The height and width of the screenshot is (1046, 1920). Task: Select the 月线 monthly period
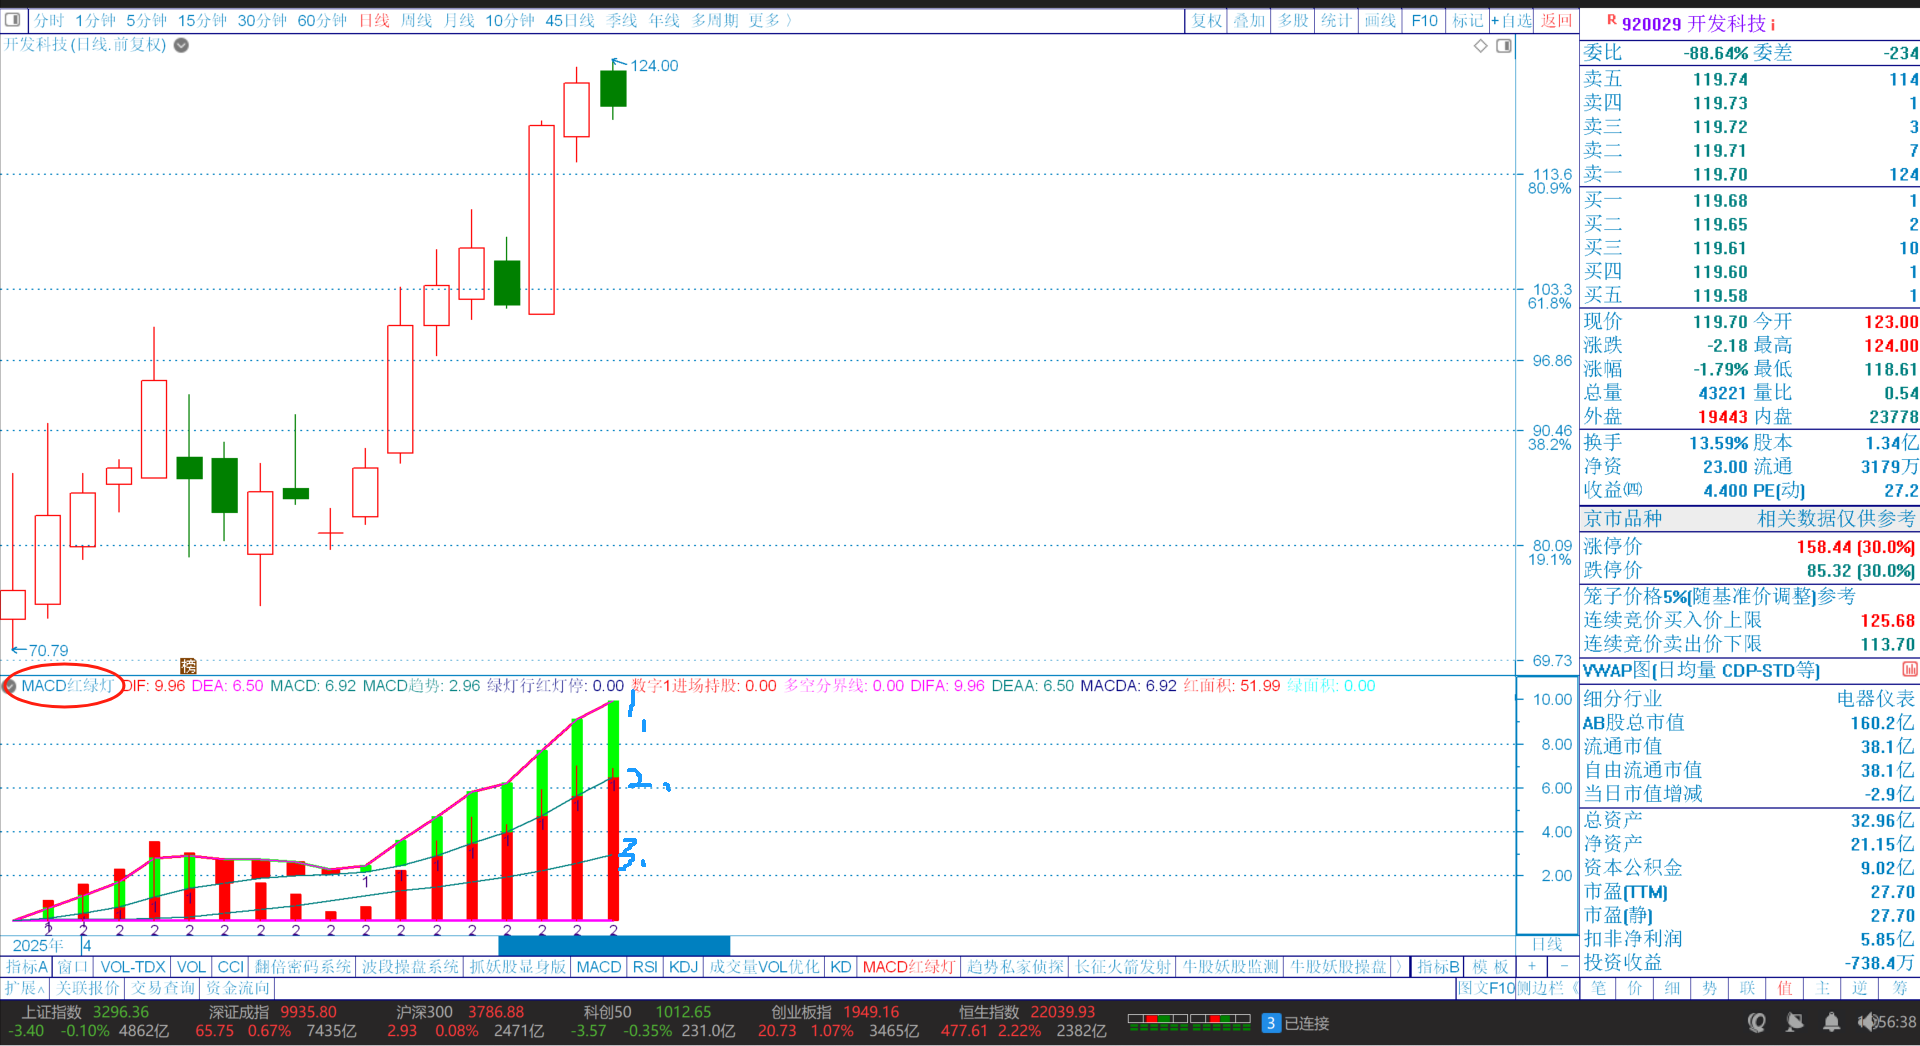[x=459, y=20]
